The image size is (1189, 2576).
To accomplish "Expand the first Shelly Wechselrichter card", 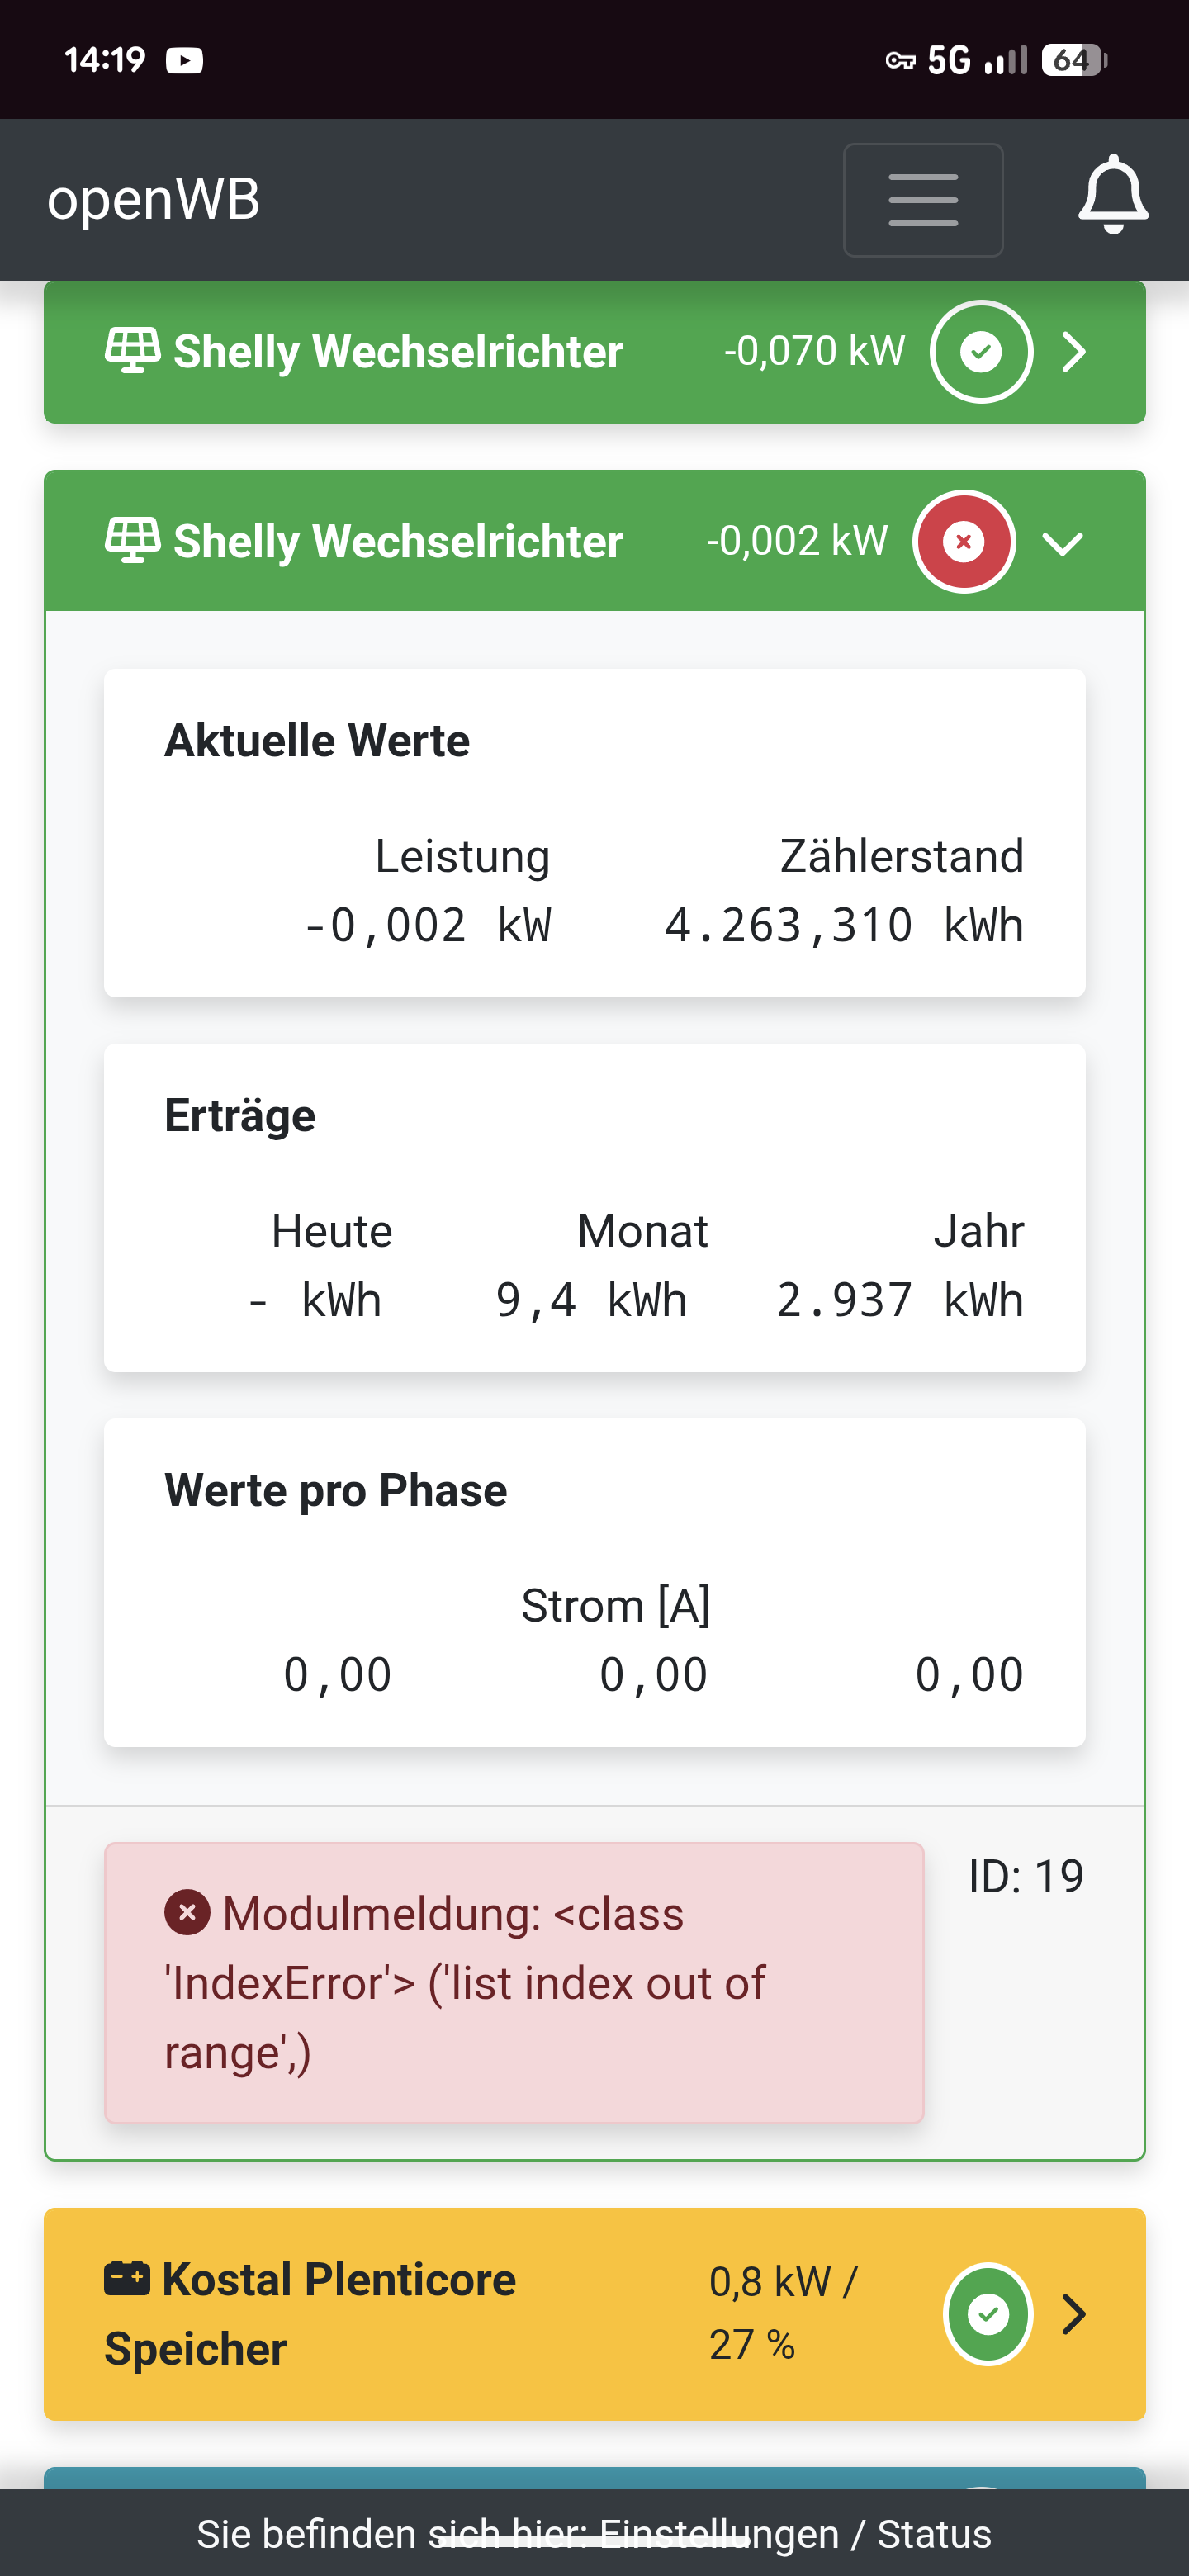I will click(x=1074, y=352).
